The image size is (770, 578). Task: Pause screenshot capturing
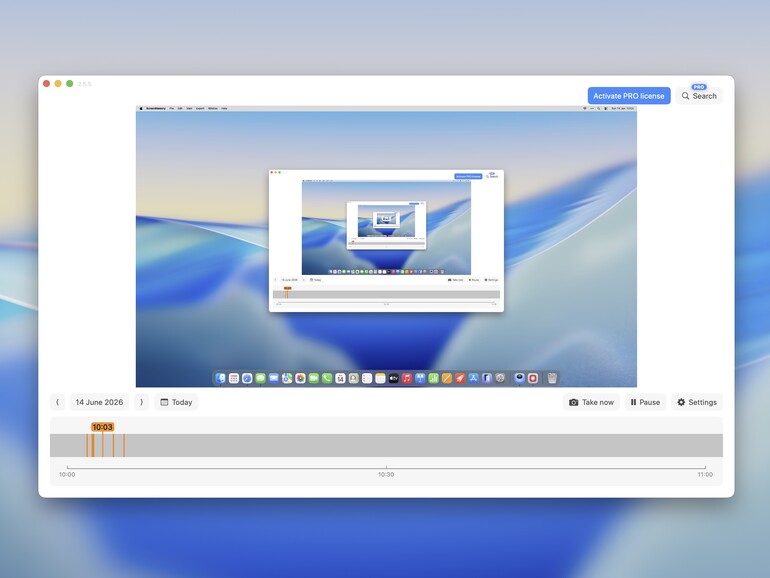645,402
